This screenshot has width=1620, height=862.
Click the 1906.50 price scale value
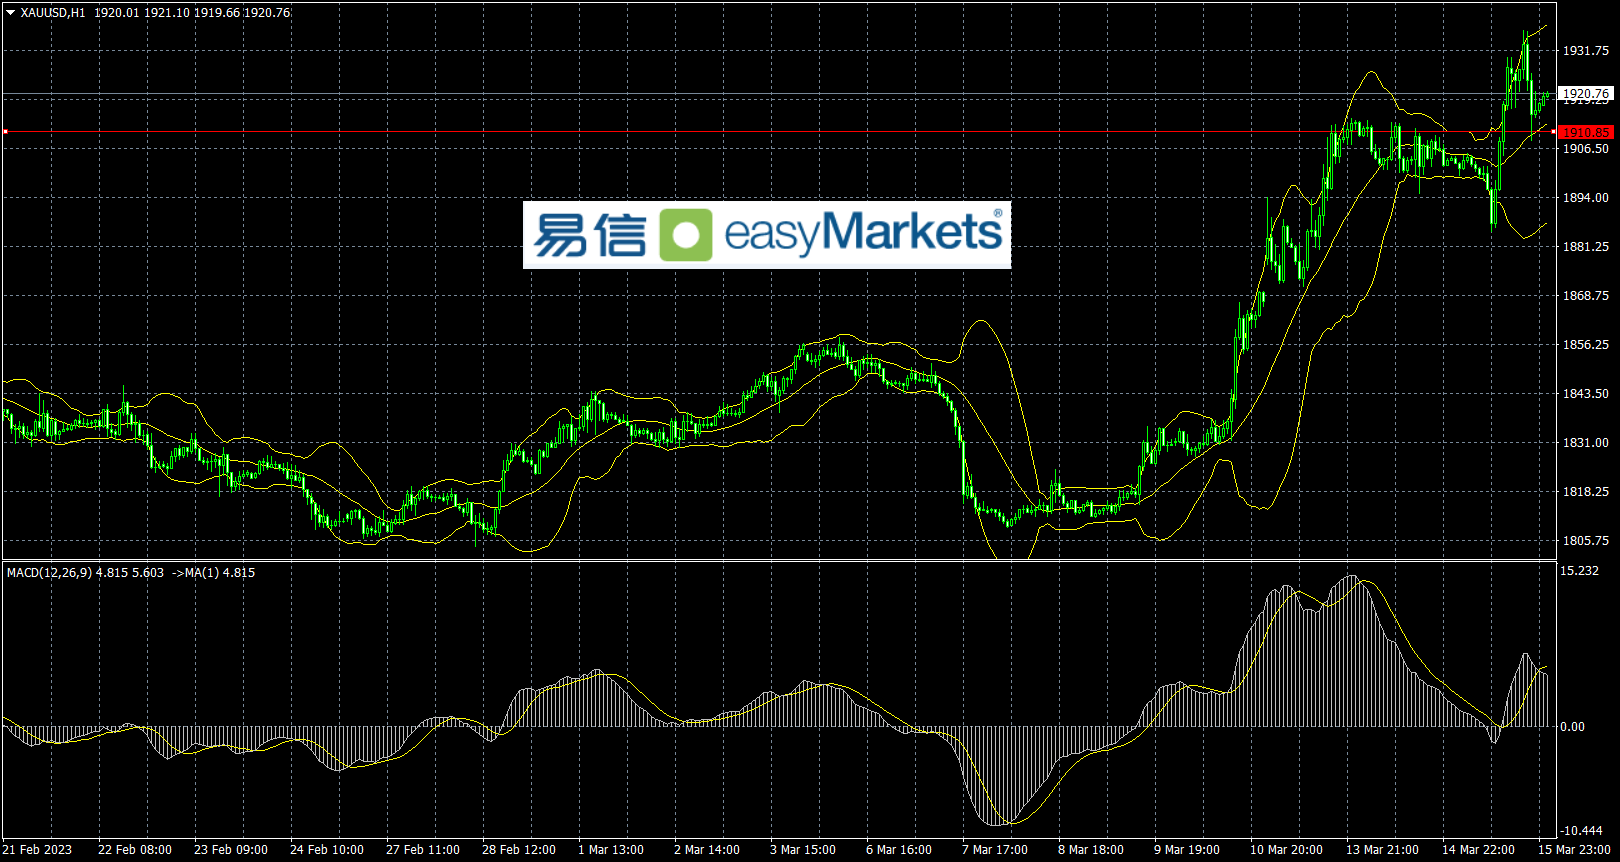(1586, 149)
